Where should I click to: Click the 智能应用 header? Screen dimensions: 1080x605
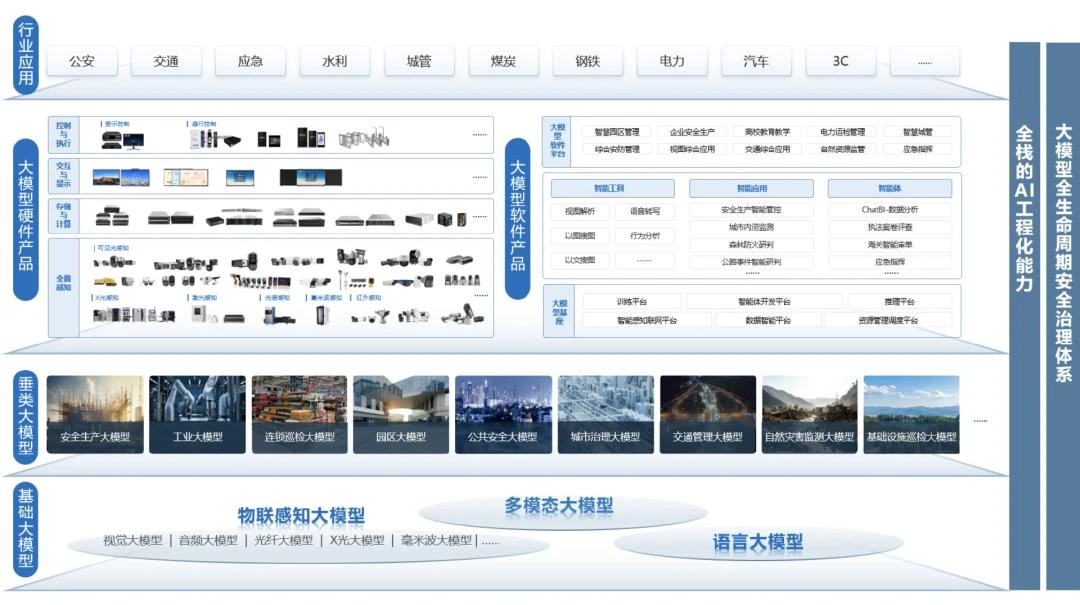coord(751,188)
